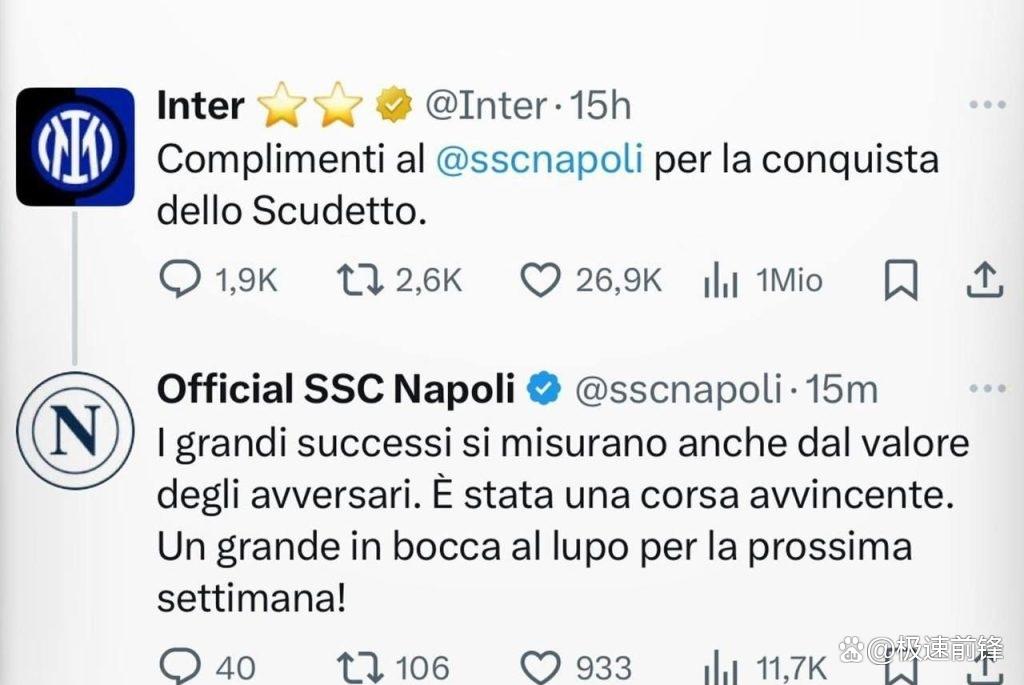This screenshot has width=1024, height=685.
Task: Like the Inter tweet
Action: [x=541, y=281]
